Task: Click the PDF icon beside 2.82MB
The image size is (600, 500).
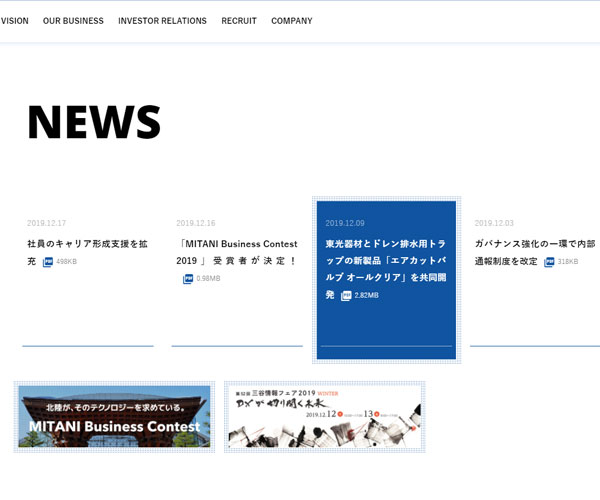Action: [x=346, y=296]
